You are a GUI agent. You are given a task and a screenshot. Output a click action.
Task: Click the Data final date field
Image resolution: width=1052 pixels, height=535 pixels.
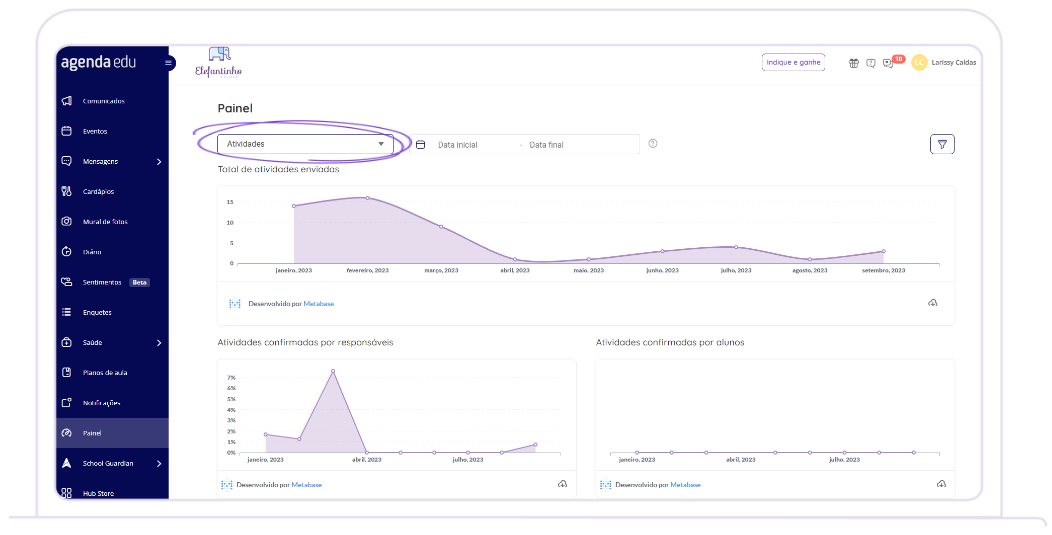[x=547, y=145]
